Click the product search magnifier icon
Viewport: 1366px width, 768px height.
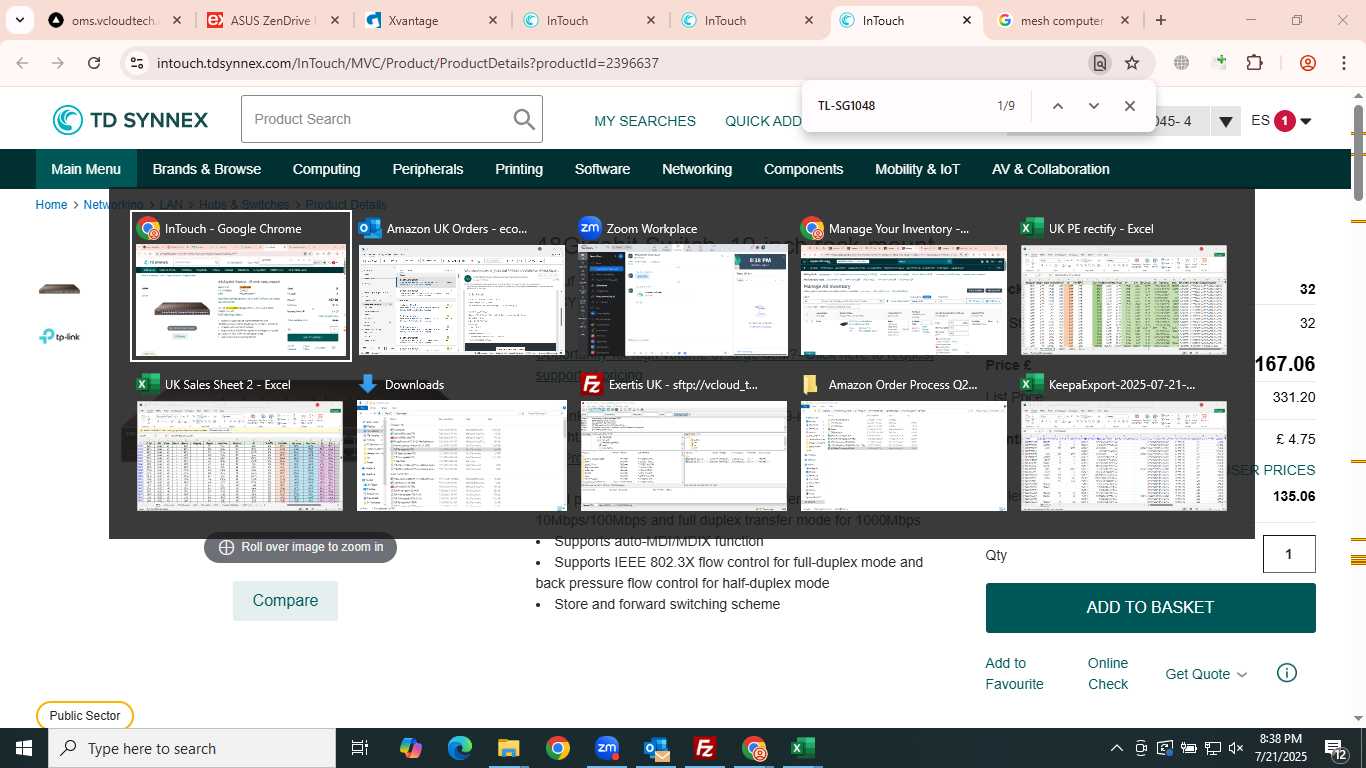point(524,119)
